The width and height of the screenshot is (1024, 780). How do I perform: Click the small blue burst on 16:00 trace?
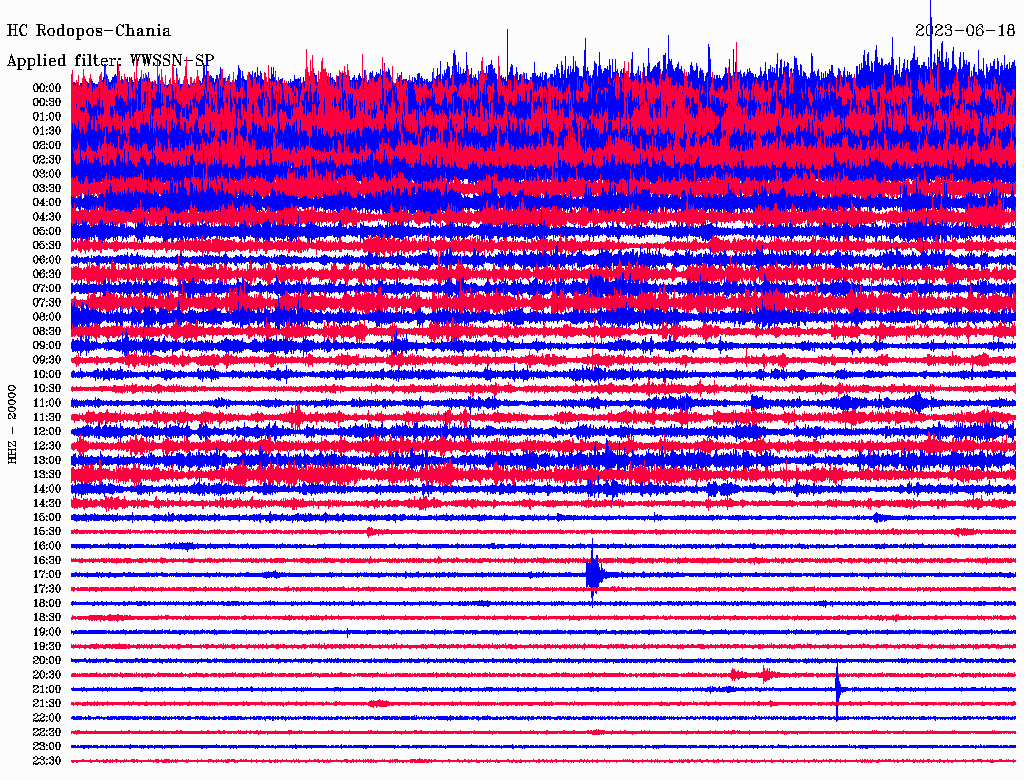point(182,546)
